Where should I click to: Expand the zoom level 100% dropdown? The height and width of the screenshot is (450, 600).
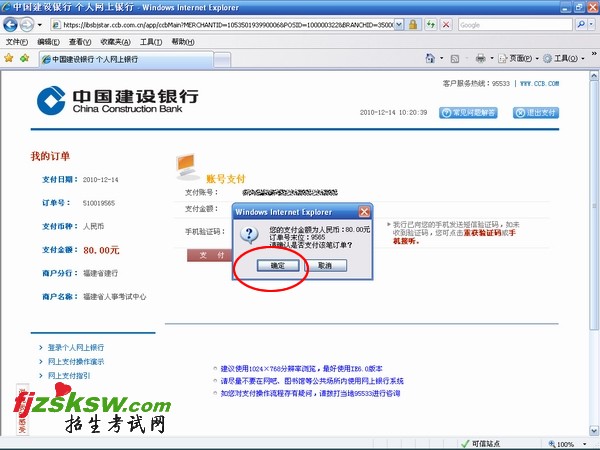point(585,444)
